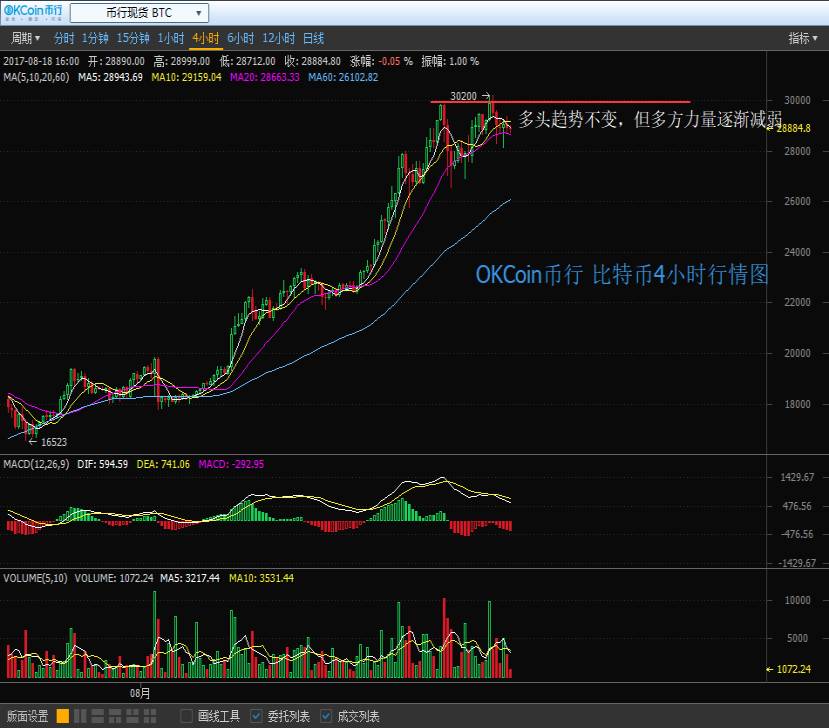The width and height of the screenshot is (829, 728).
Task: Select the single-pane layout icon (orange)
Action: (x=62, y=716)
